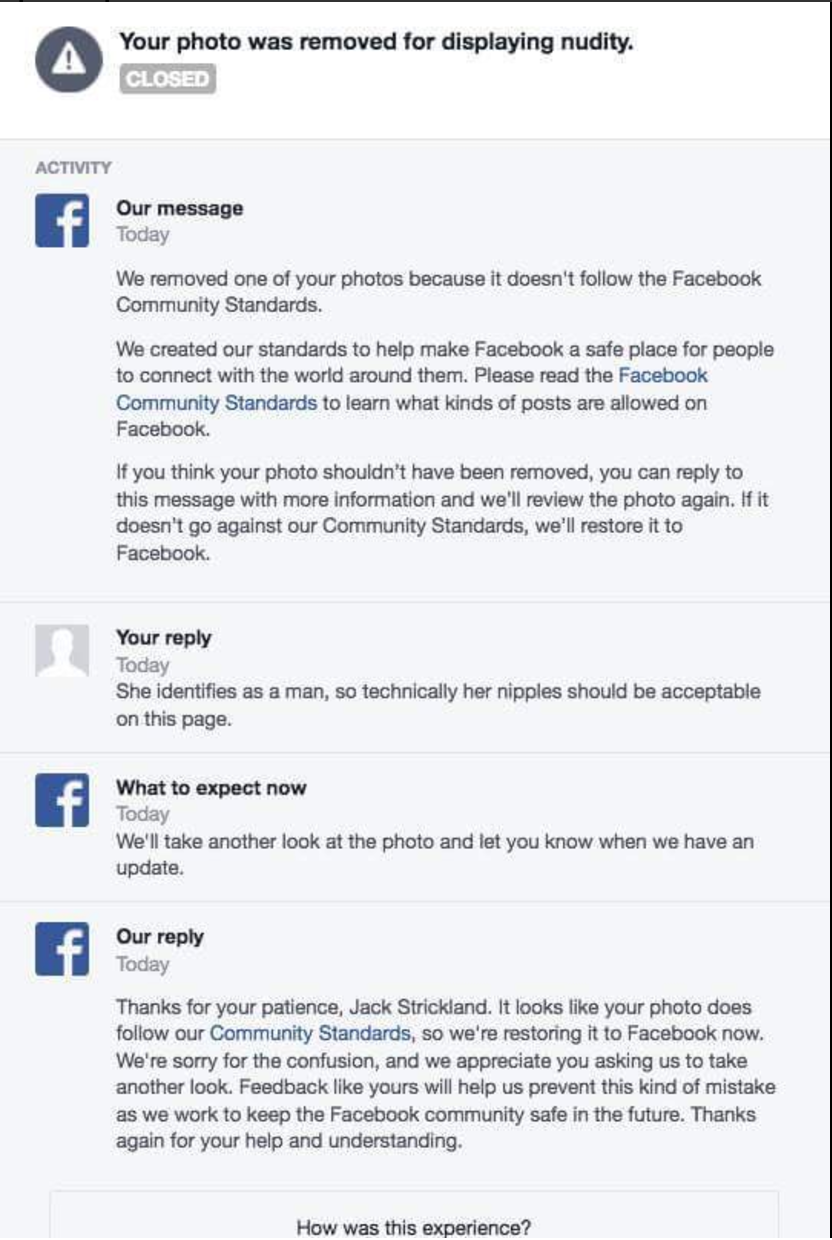The image size is (832, 1240).
Task: Click the Your reply heading
Action: (164, 637)
